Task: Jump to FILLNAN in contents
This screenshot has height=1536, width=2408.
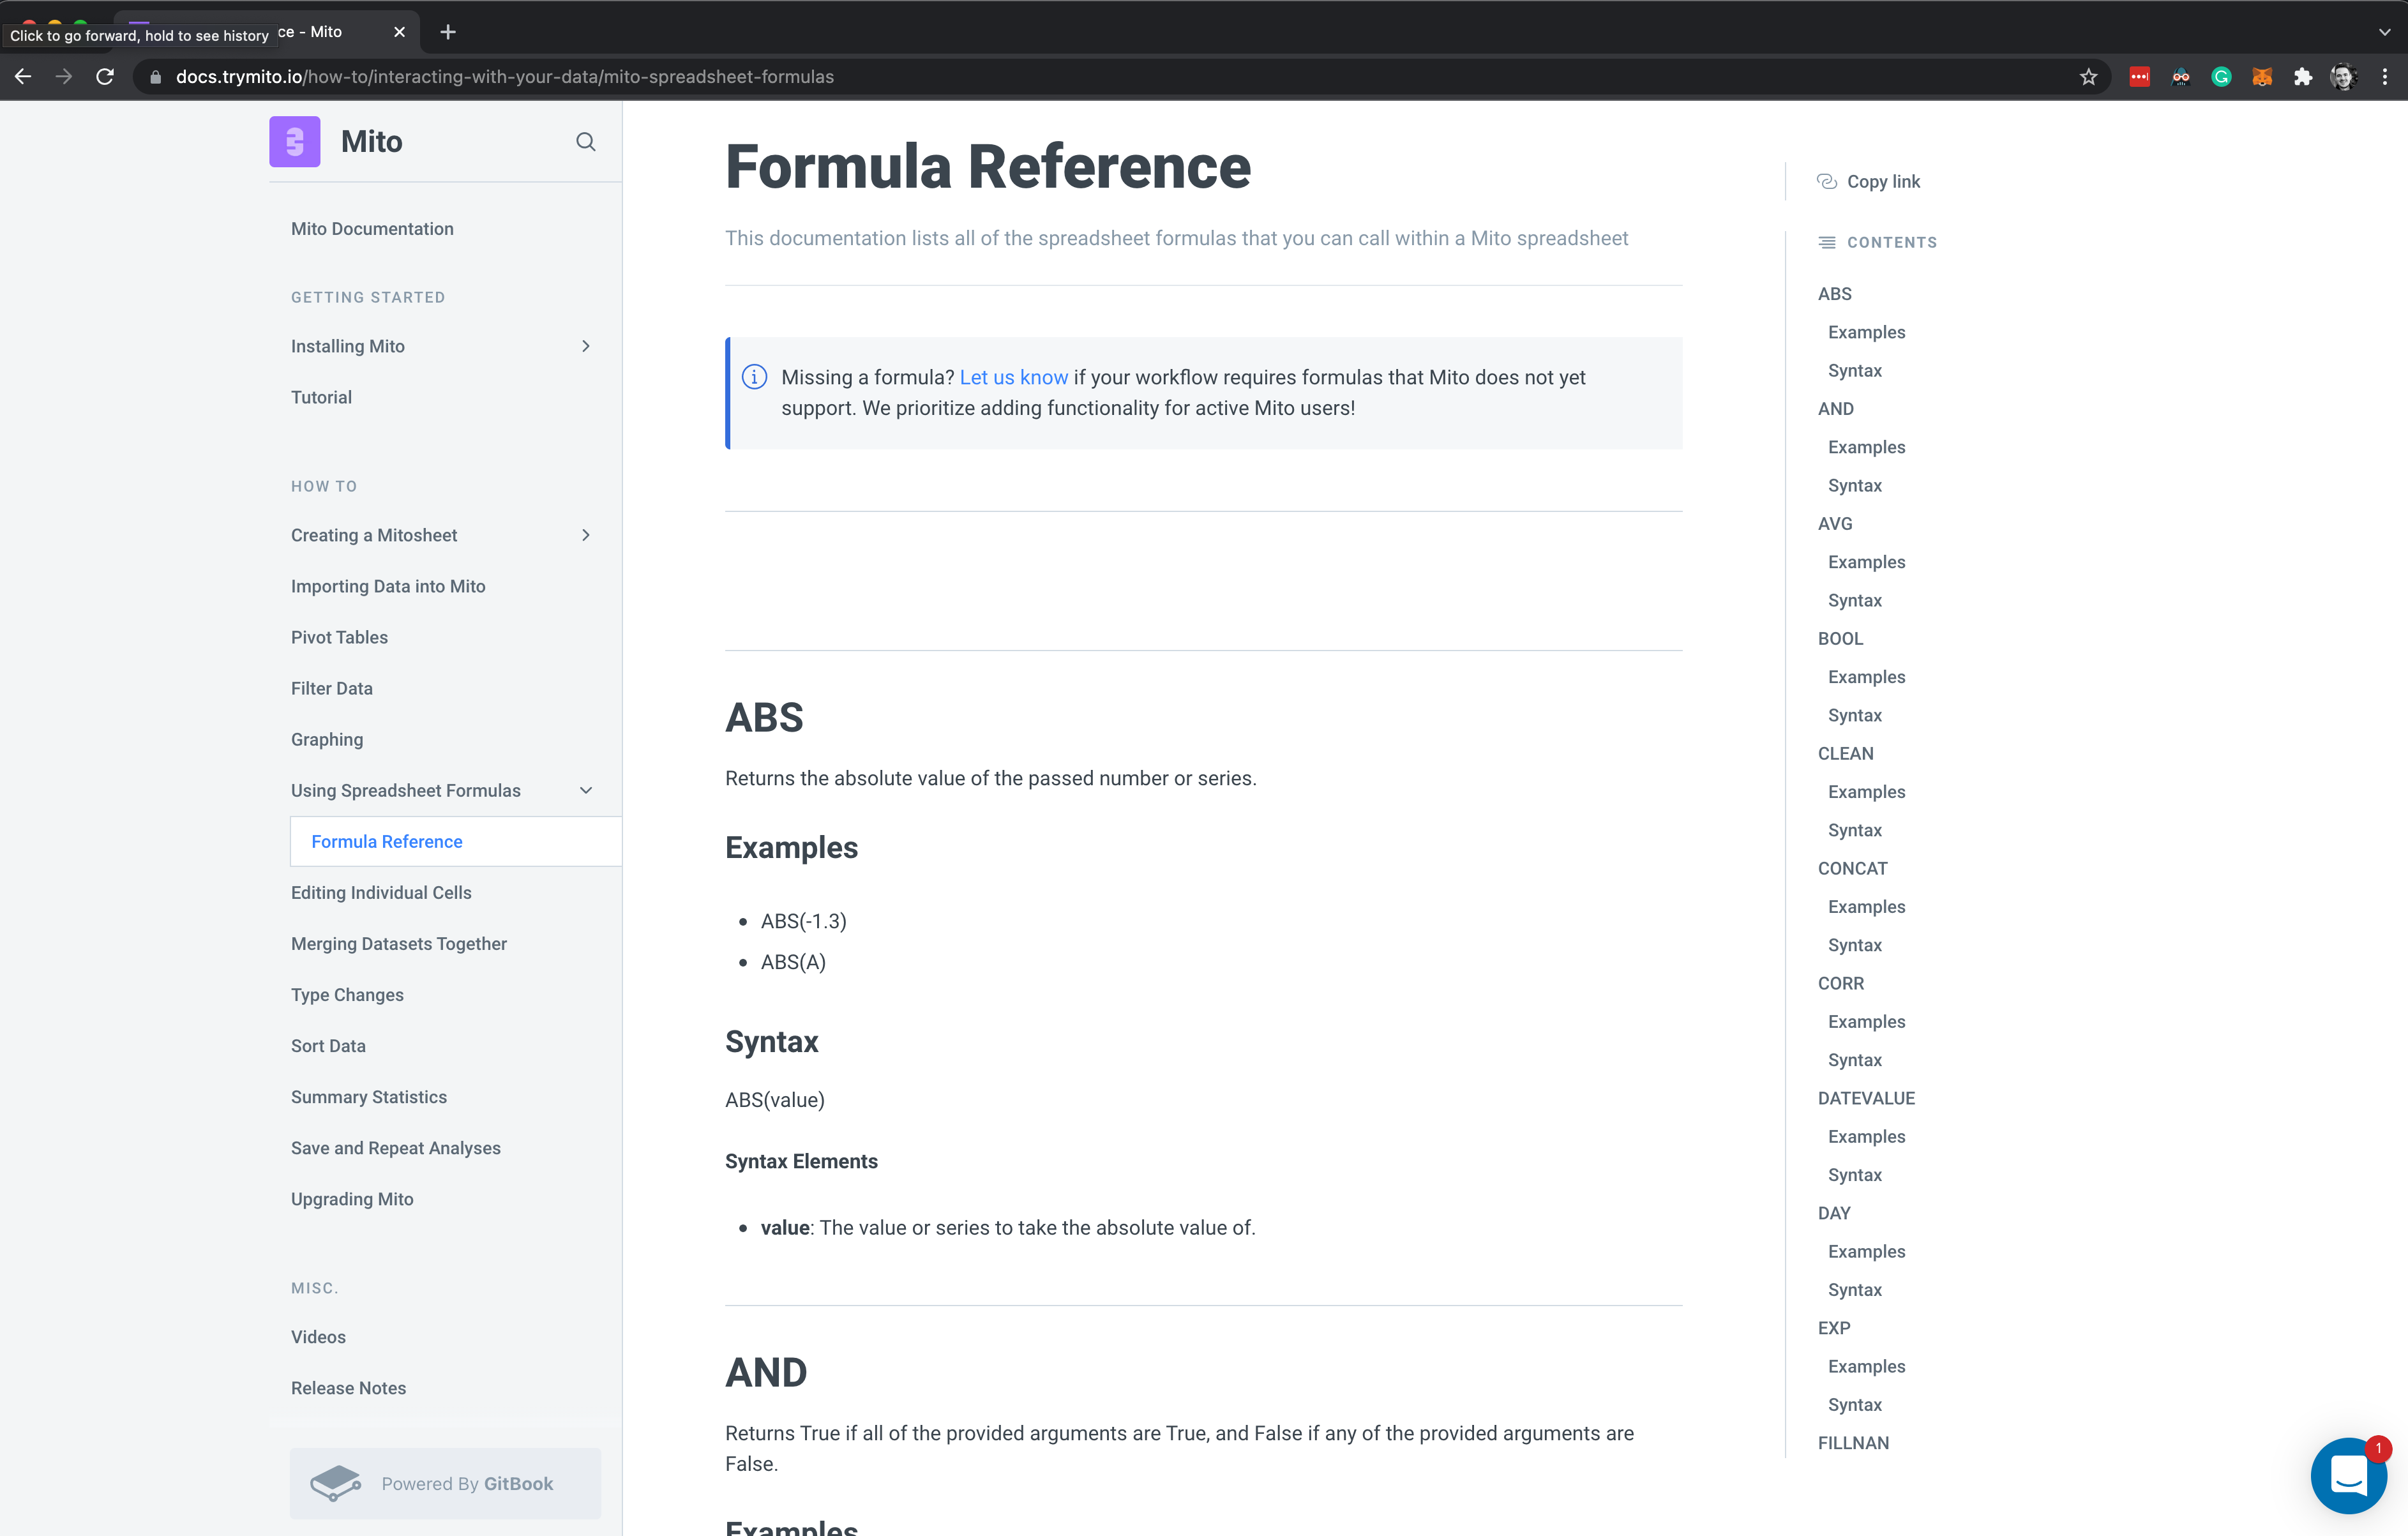Action: point(1853,1443)
